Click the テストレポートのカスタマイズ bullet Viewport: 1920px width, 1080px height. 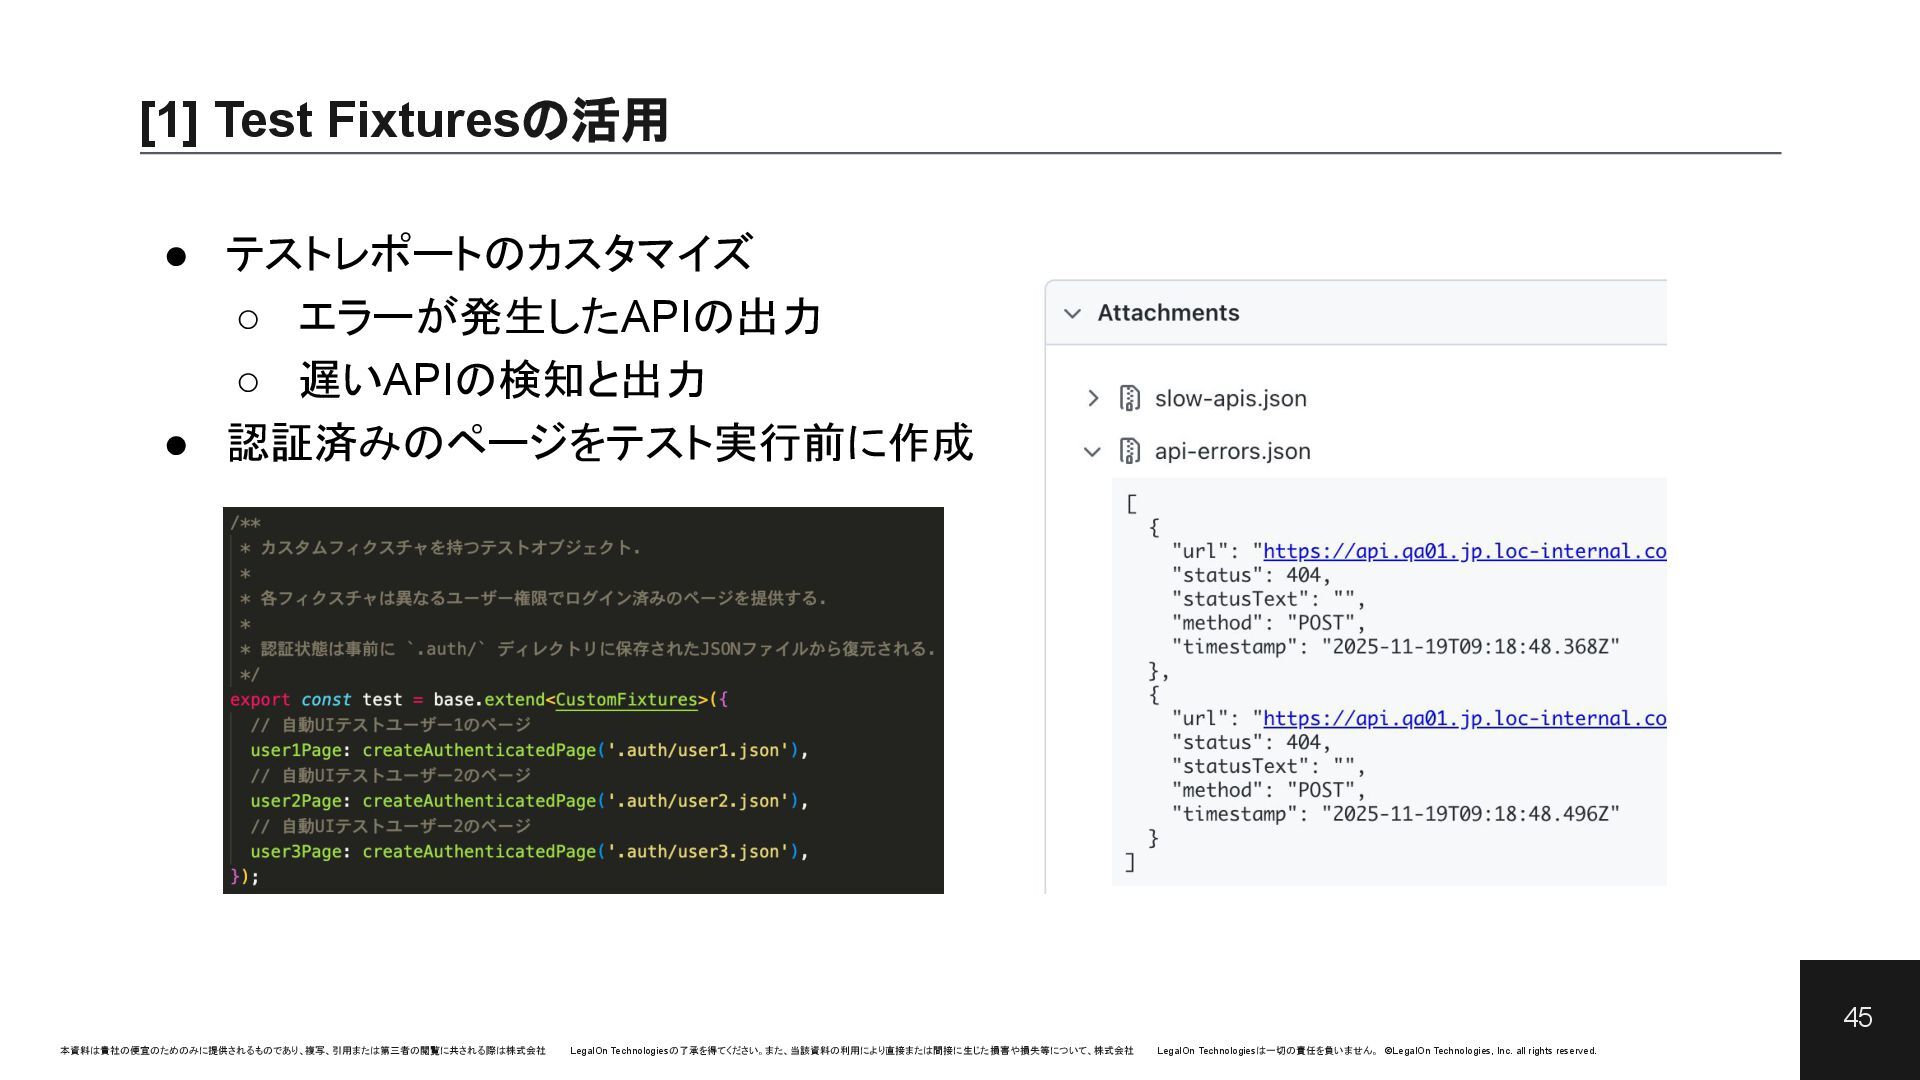tap(488, 254)
